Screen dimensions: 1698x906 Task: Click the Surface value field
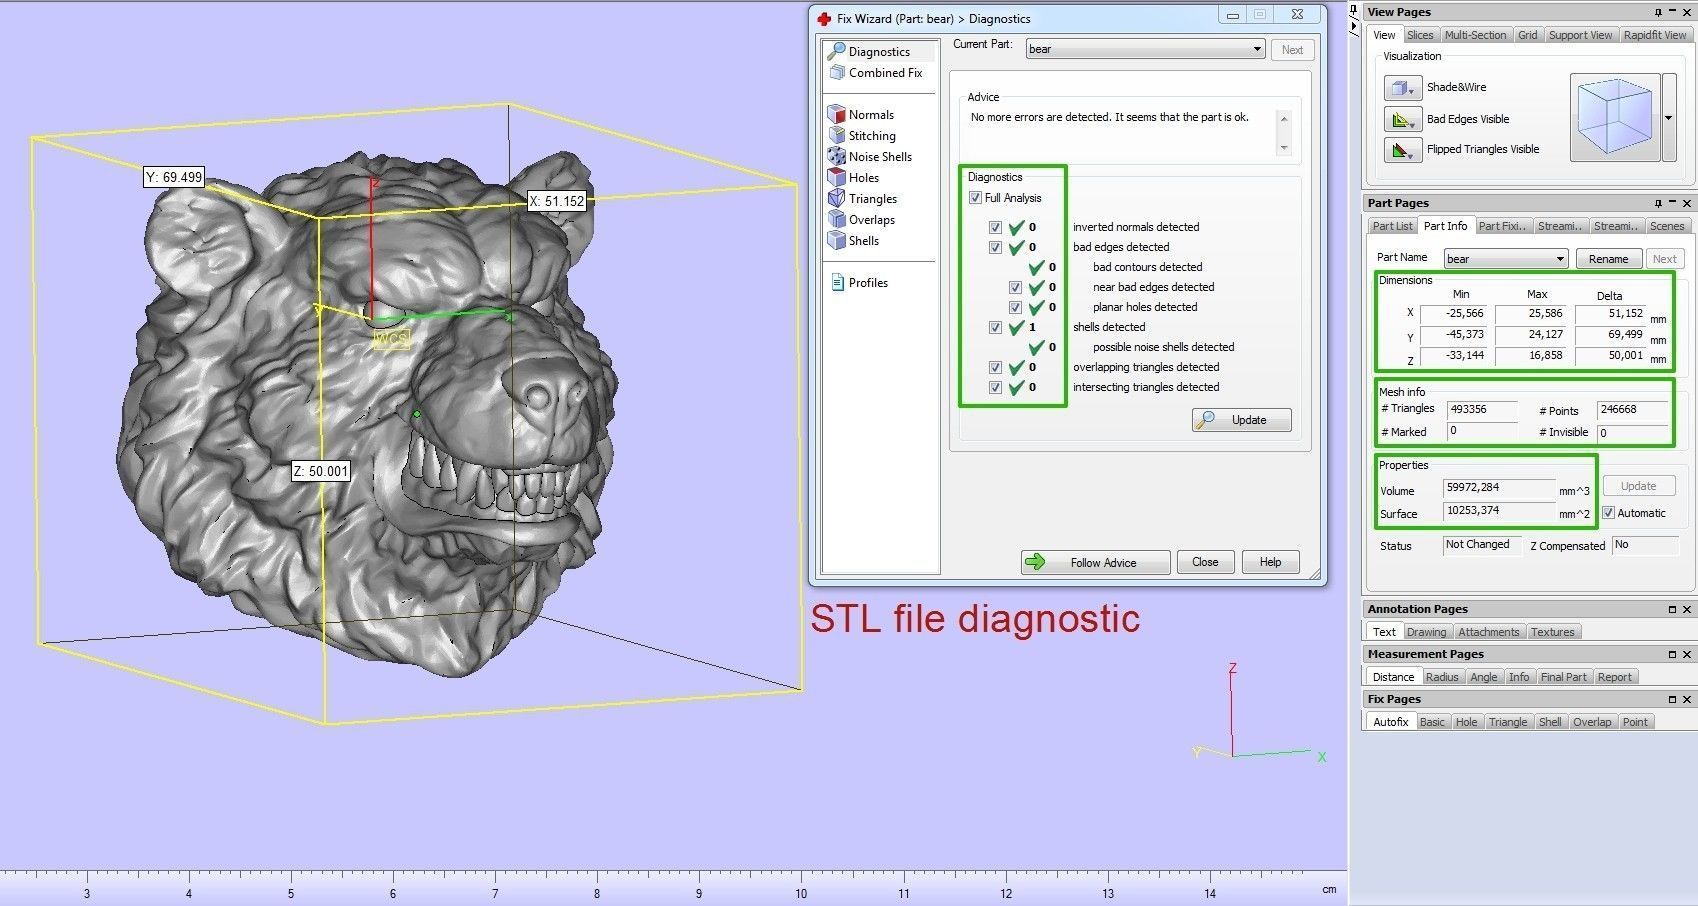1498,511
